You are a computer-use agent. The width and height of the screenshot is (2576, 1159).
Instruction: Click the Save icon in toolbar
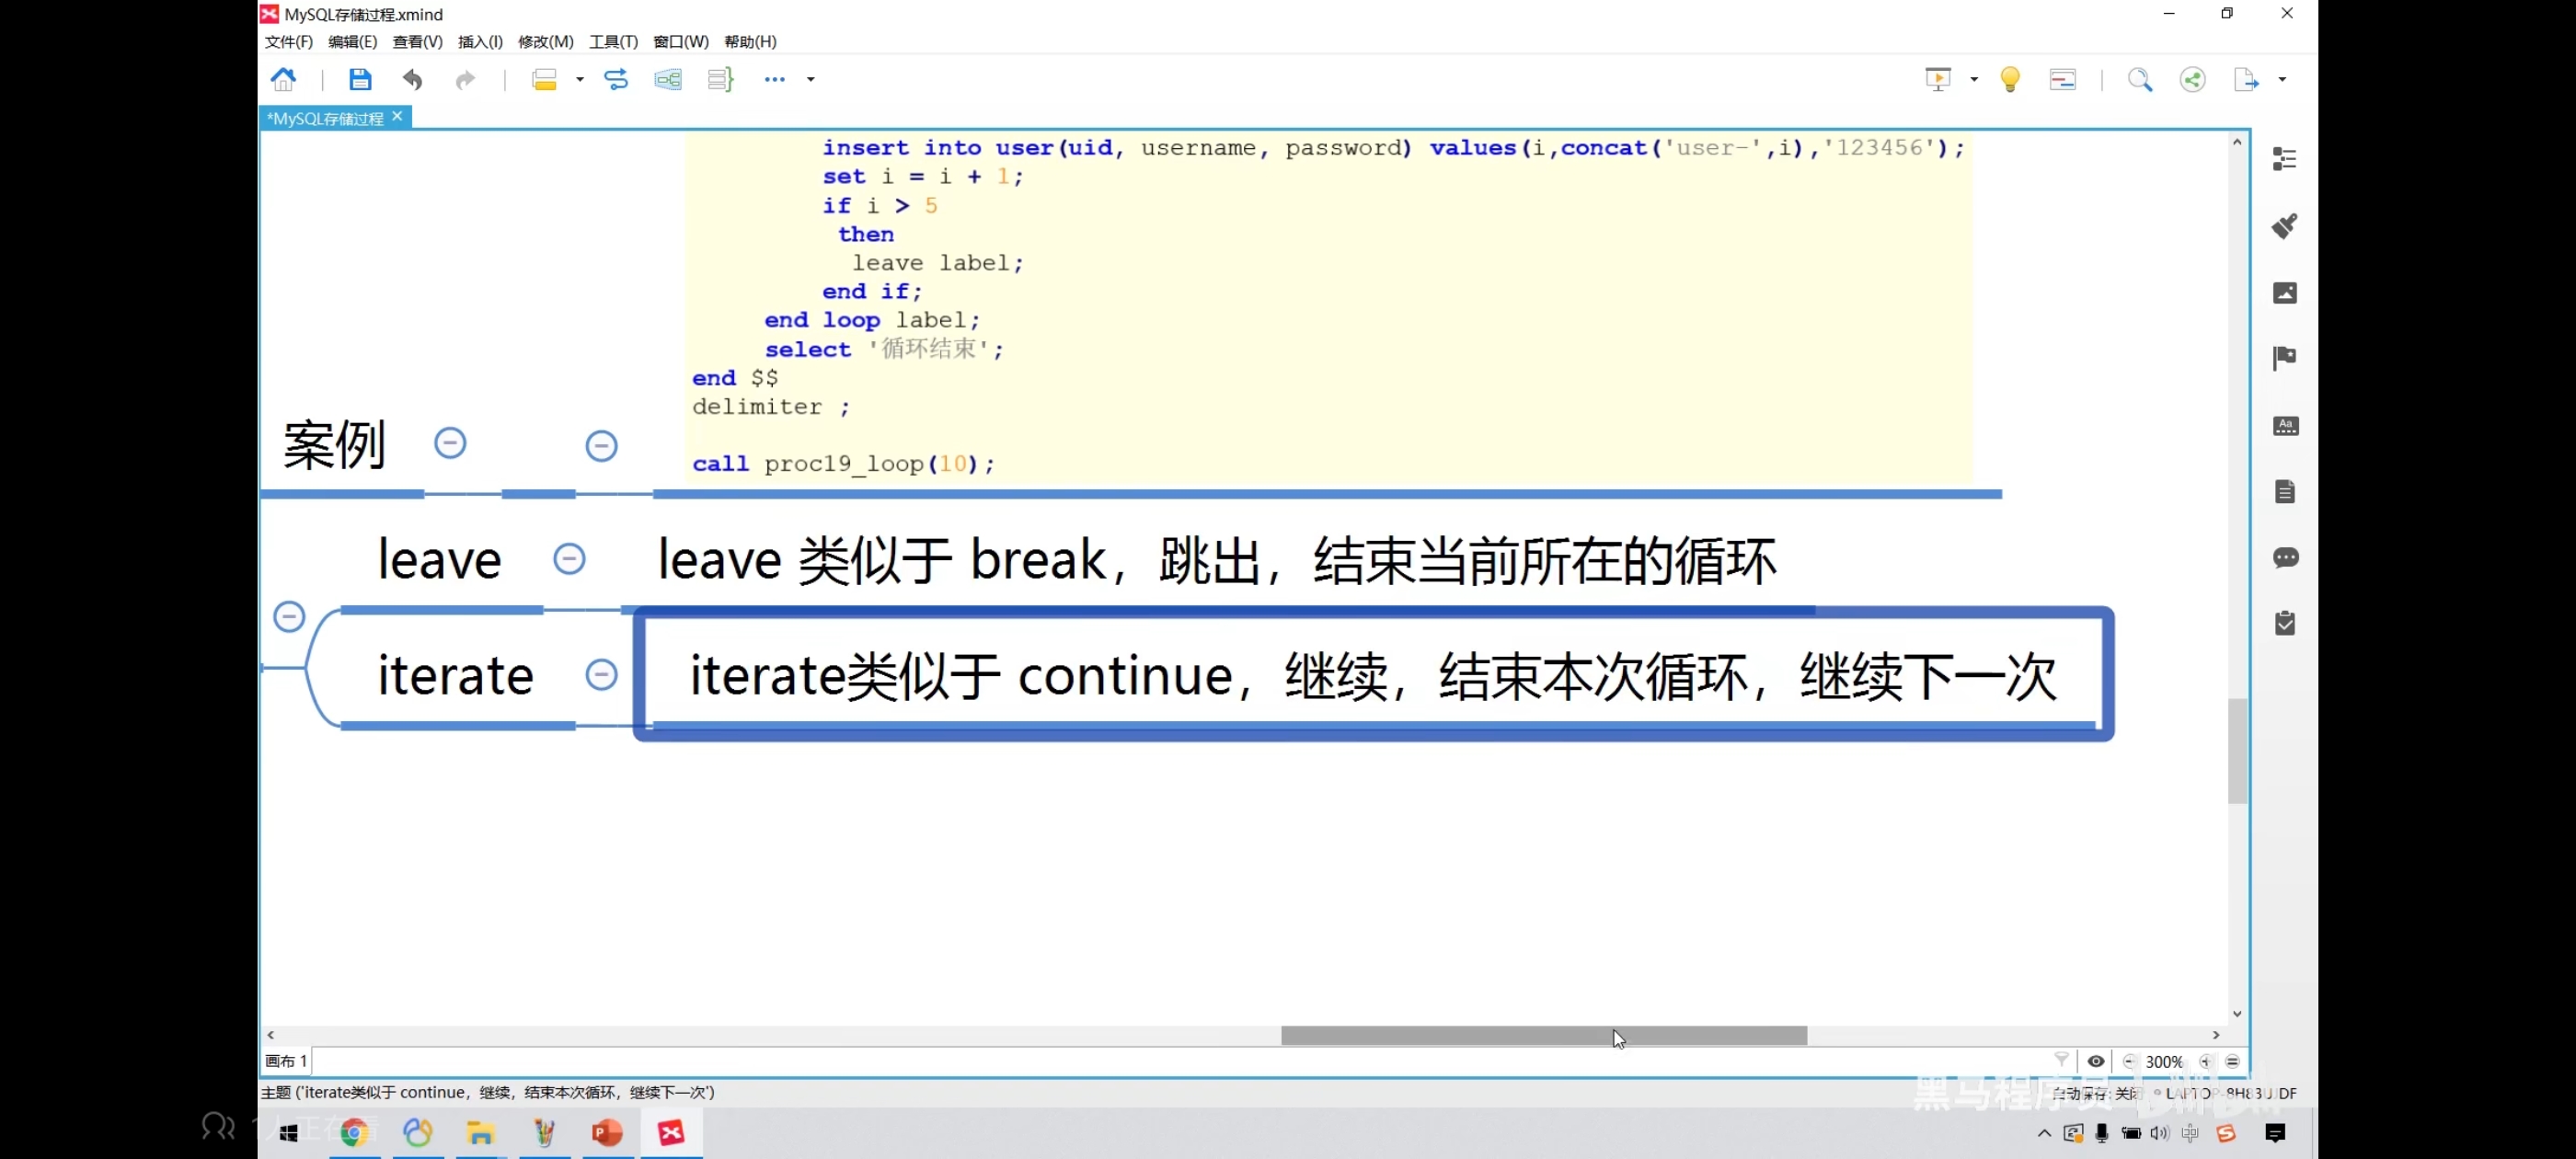click(x=360, y=79)
